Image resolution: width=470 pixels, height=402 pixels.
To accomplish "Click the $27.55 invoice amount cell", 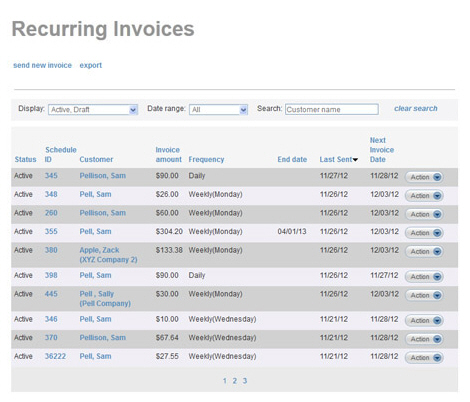I will [167, 357].
